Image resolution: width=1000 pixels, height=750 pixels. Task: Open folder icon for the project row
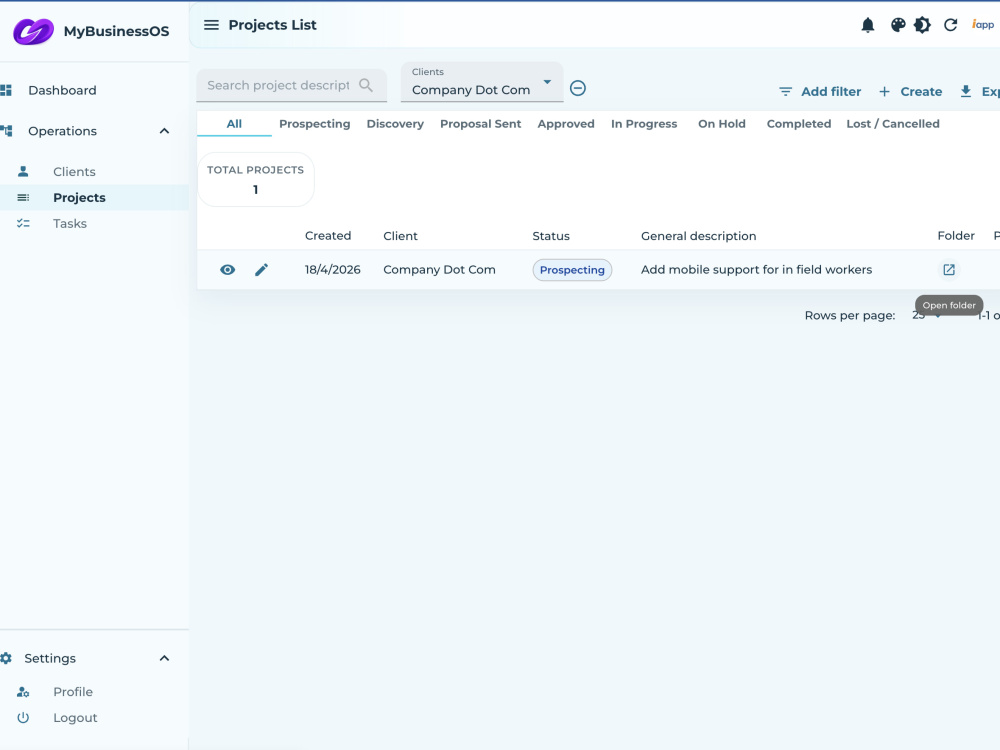click(949, 270)
